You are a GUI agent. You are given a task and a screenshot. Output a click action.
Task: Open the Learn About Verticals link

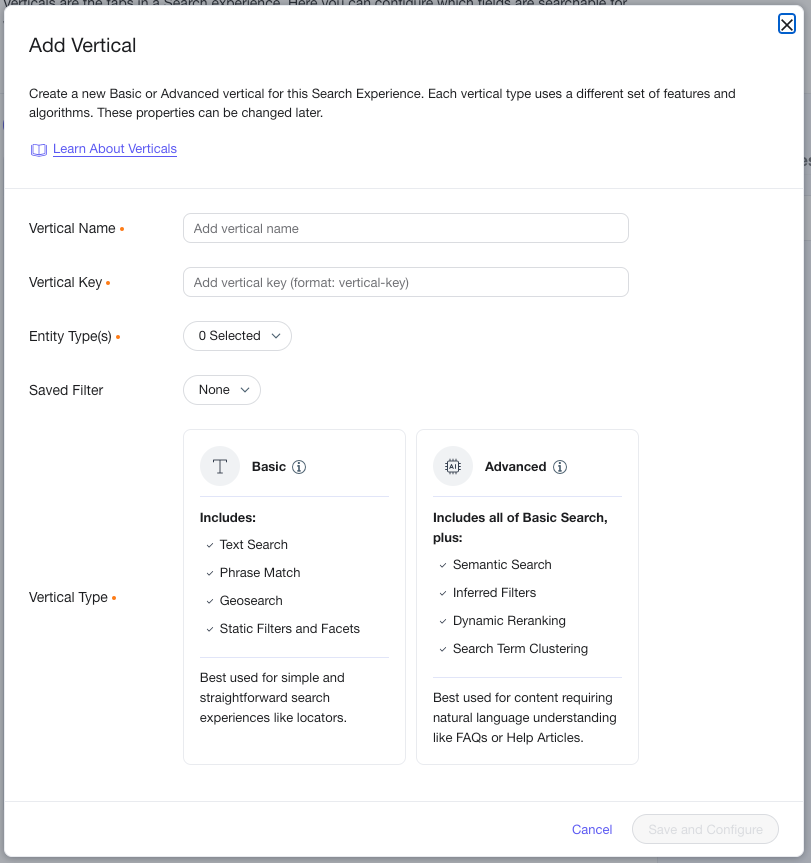tap(114, 149)
